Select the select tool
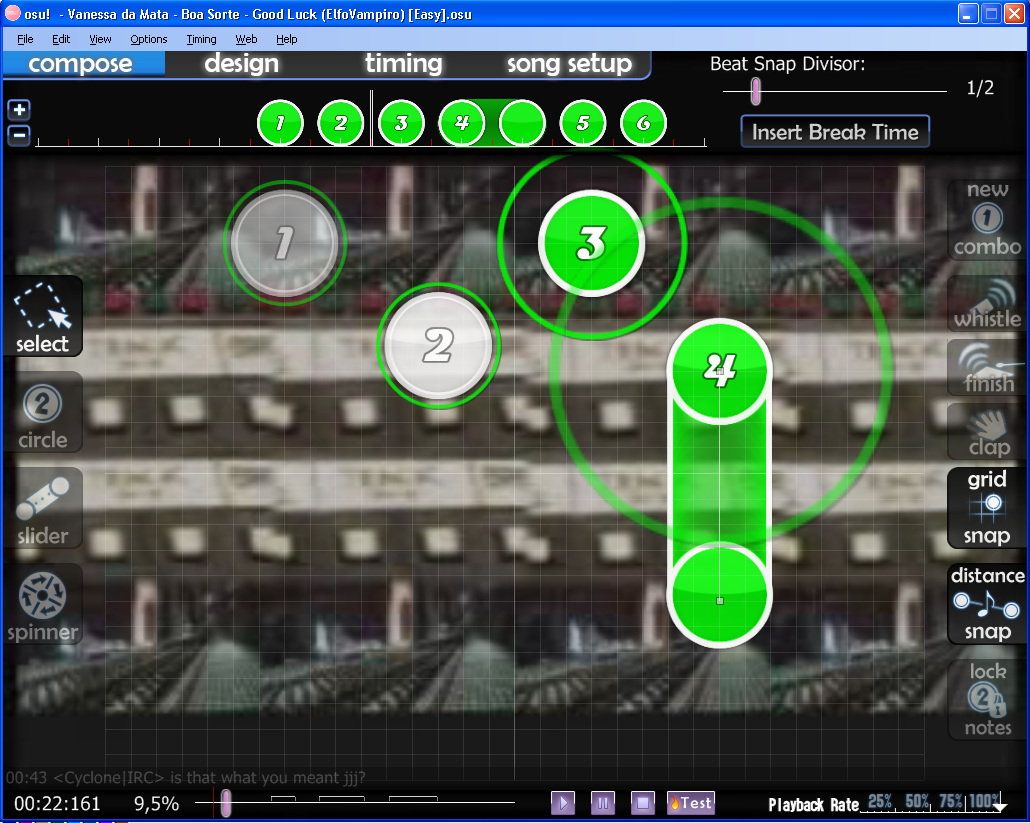Viewport: 1030px width, 823px height. [x=43, y=317]
